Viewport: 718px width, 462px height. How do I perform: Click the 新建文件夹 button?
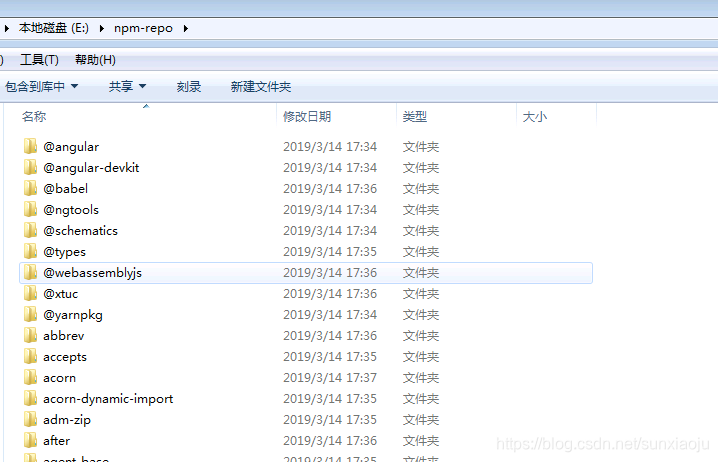point(261,87)
